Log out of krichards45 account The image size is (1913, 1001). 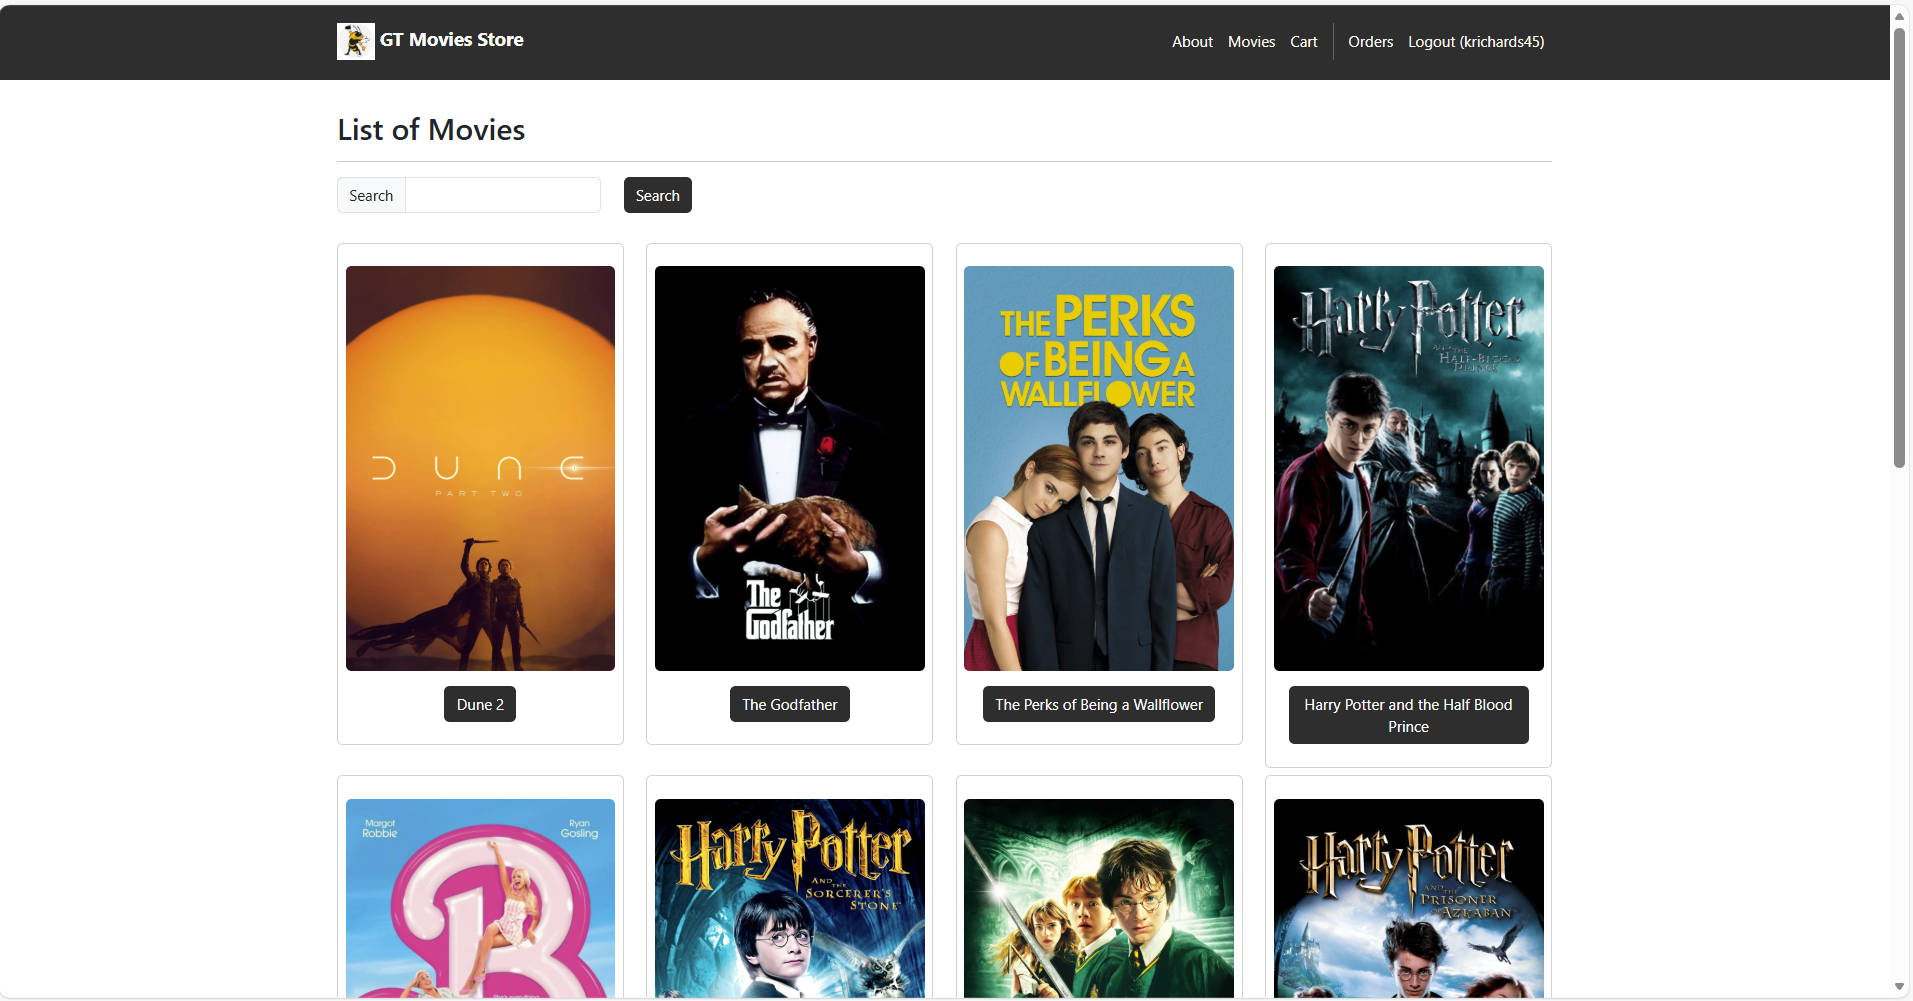pyautogui.click(x=1476, y=42)
